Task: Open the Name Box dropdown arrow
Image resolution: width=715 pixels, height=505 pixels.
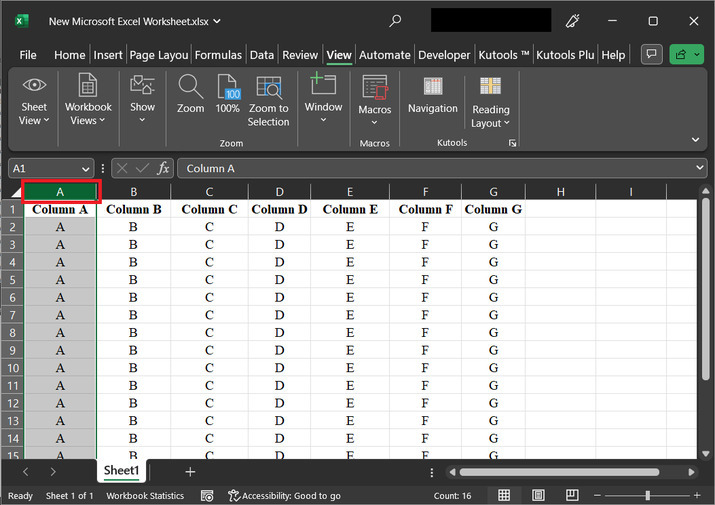Action: click(x=85, y=169)
